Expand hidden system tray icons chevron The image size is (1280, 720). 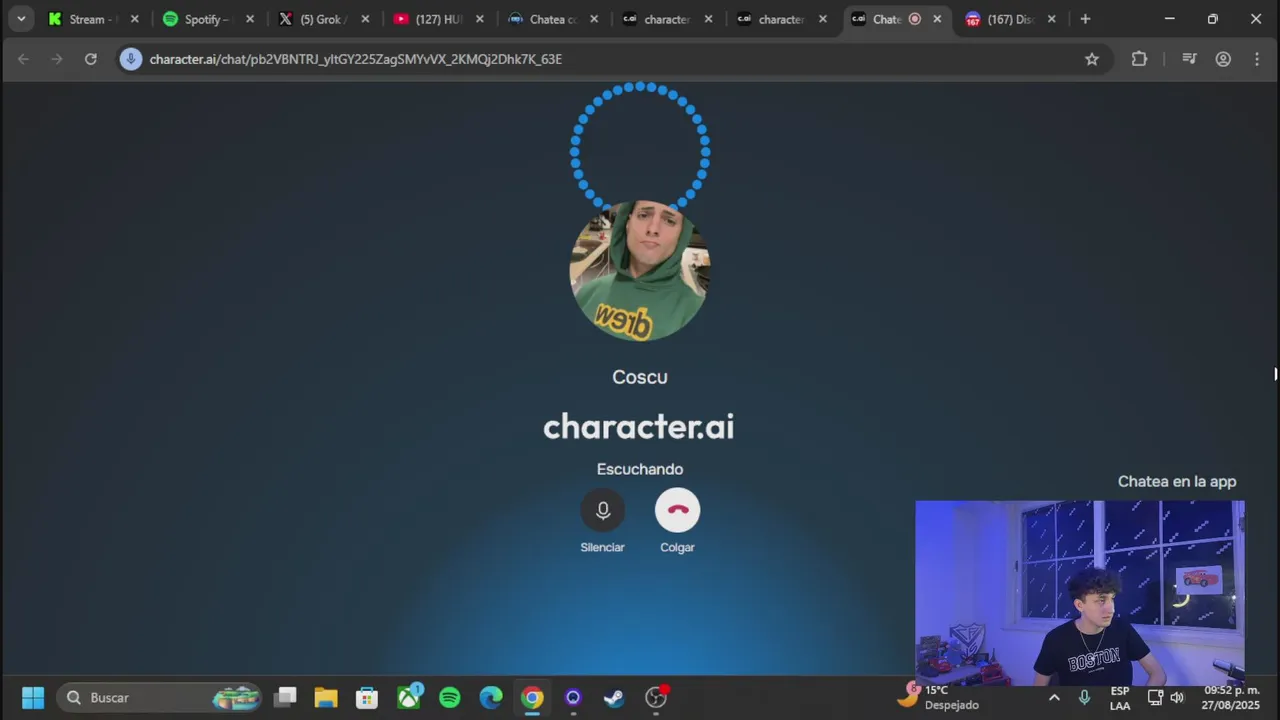tap(1054, 697)
